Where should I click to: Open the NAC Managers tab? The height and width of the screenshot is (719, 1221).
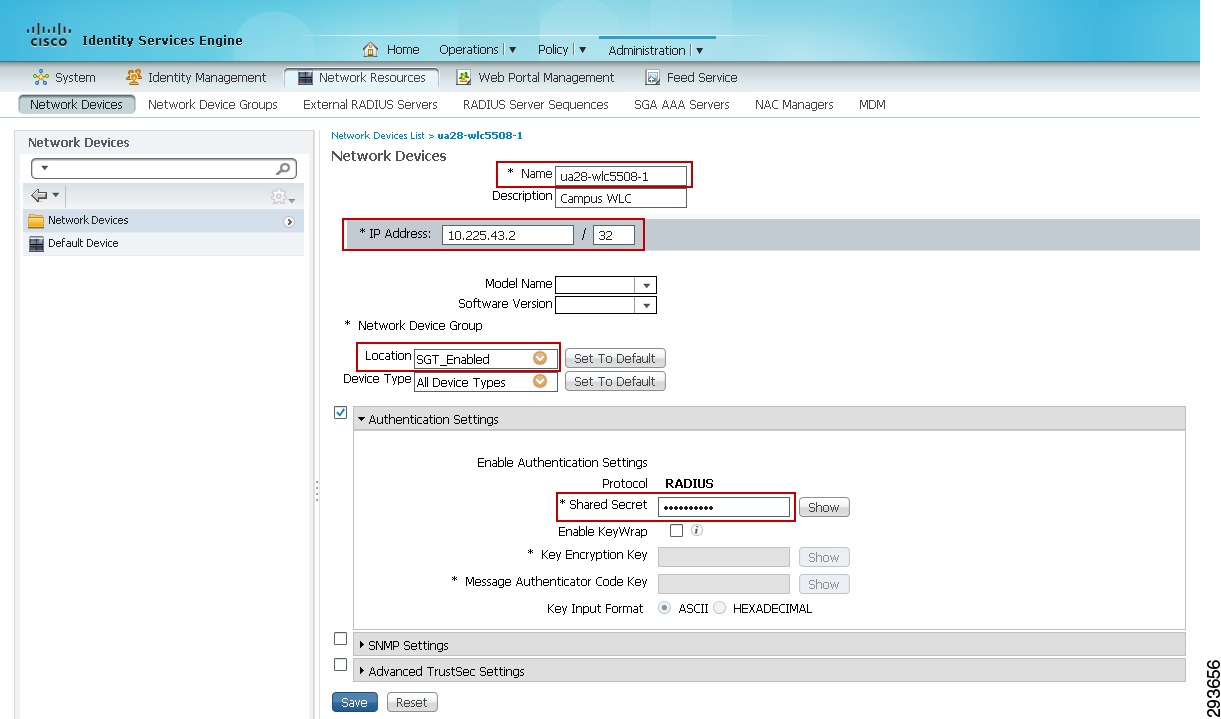794,104
